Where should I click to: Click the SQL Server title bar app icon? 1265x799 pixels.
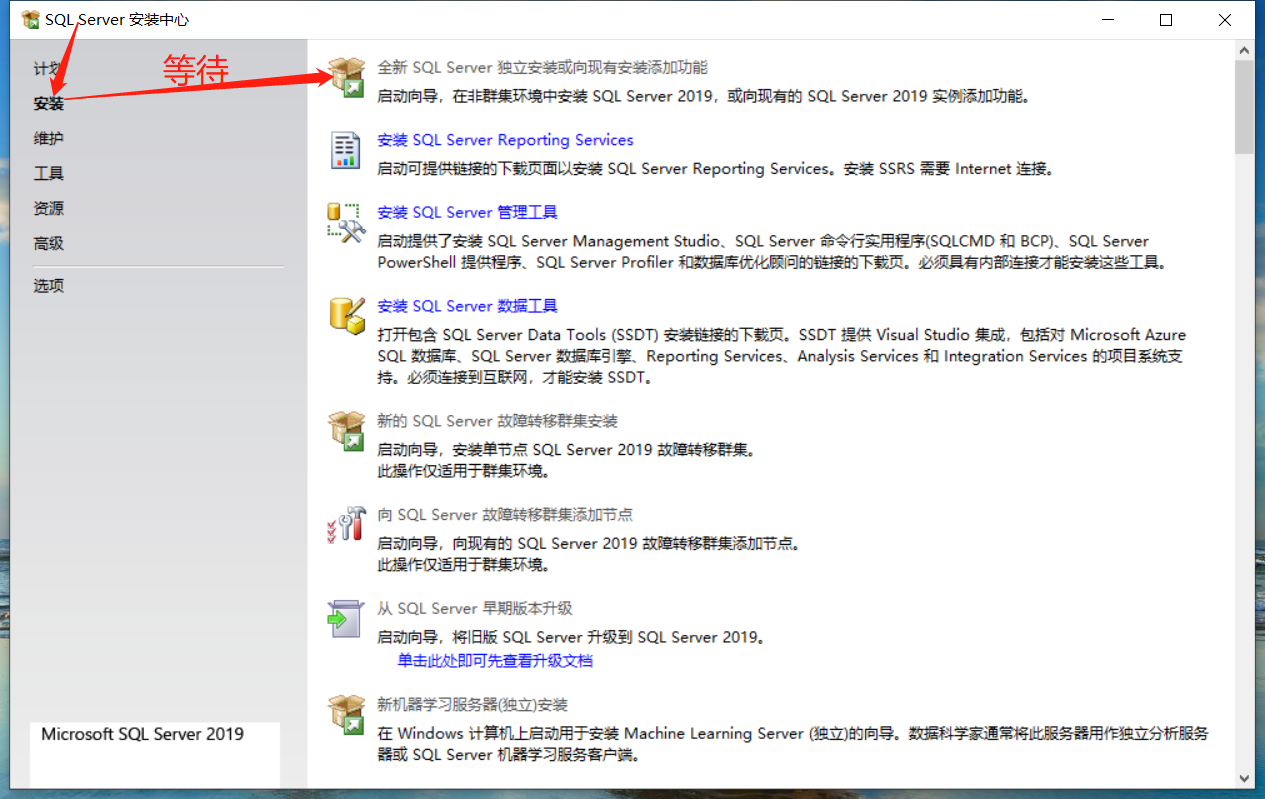31,20
